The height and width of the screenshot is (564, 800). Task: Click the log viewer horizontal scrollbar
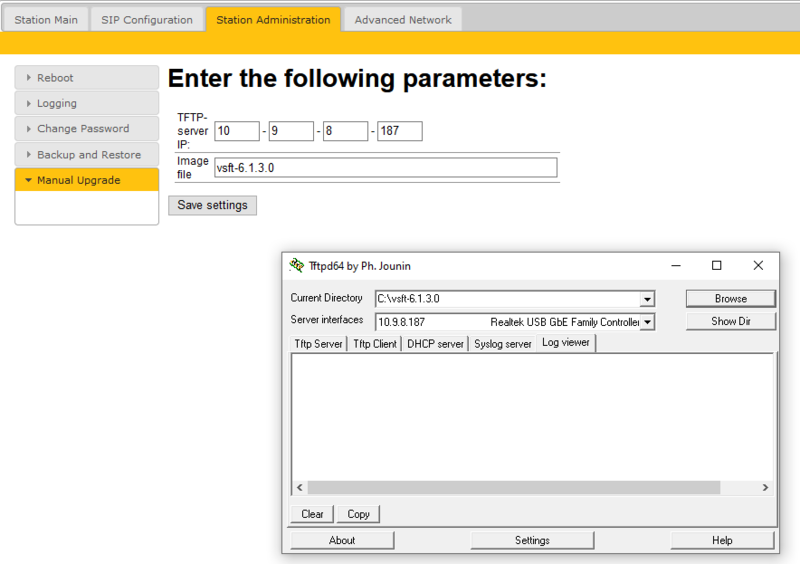[514, 487]
